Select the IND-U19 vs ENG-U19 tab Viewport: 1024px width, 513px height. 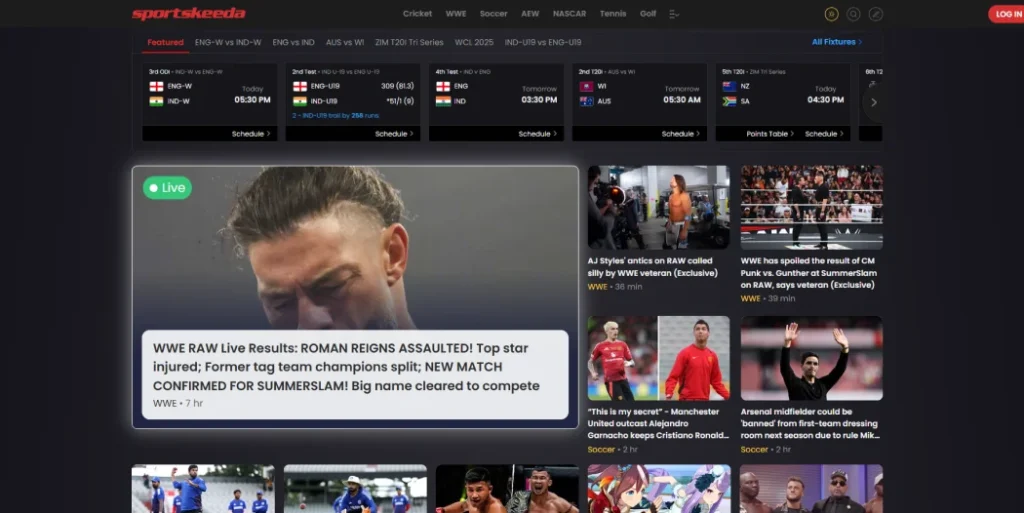click(x=543, y=42)
